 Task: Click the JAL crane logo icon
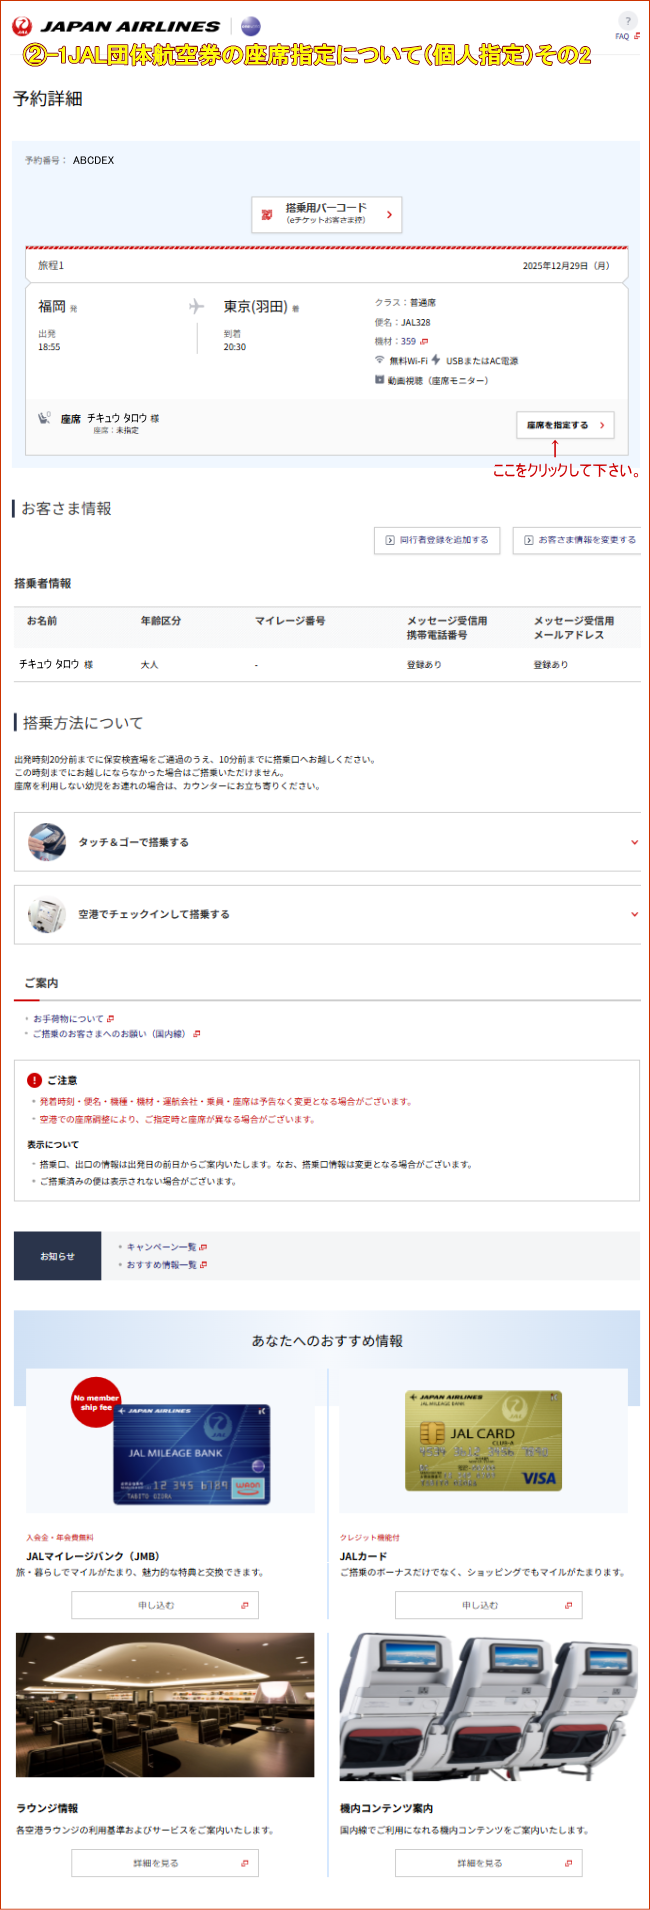click(x=21, y=27)
